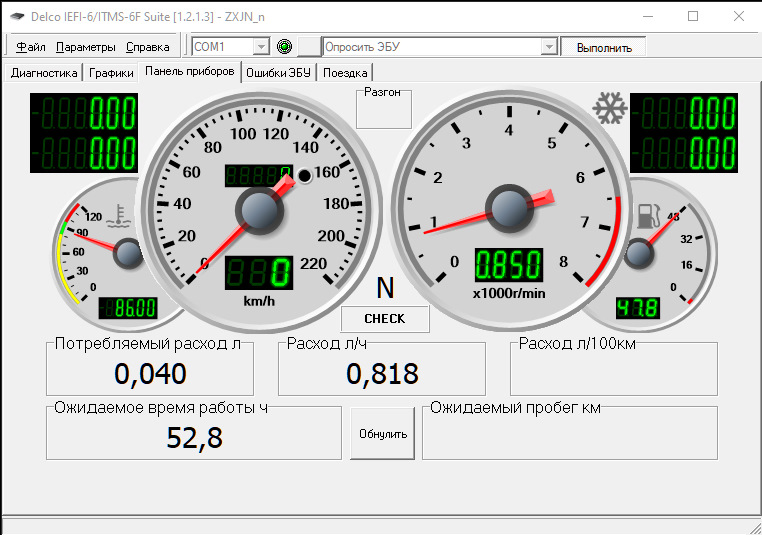Click the tachometer RPM digital display
The image size is (762, 535).
click(508, 265)
